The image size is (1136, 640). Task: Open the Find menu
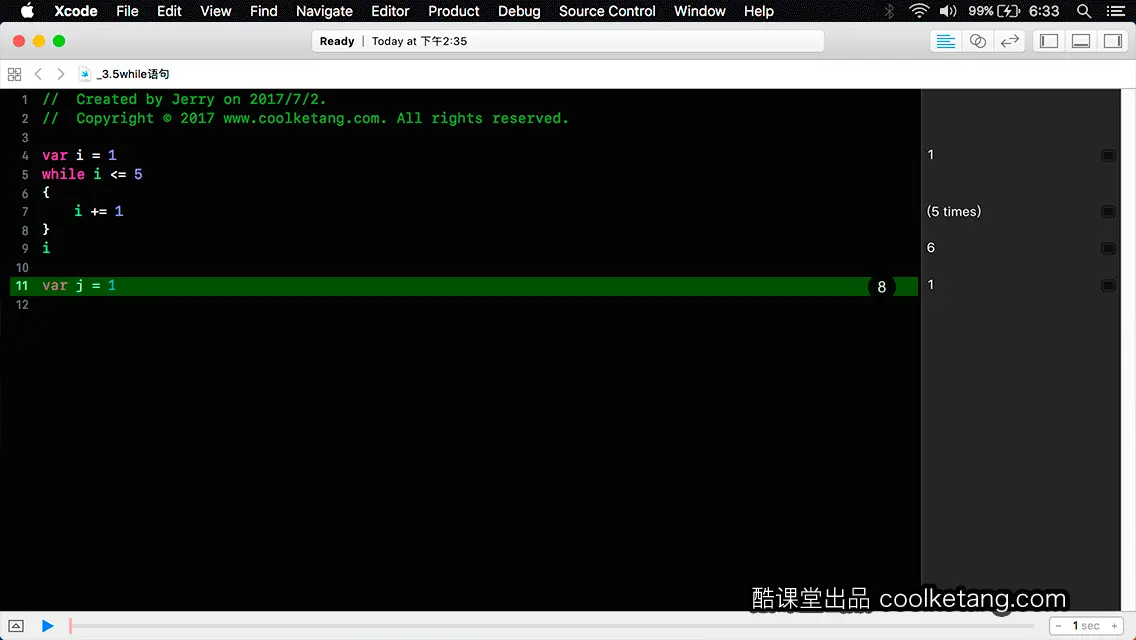pyautogui.click(x=264, y=11)
